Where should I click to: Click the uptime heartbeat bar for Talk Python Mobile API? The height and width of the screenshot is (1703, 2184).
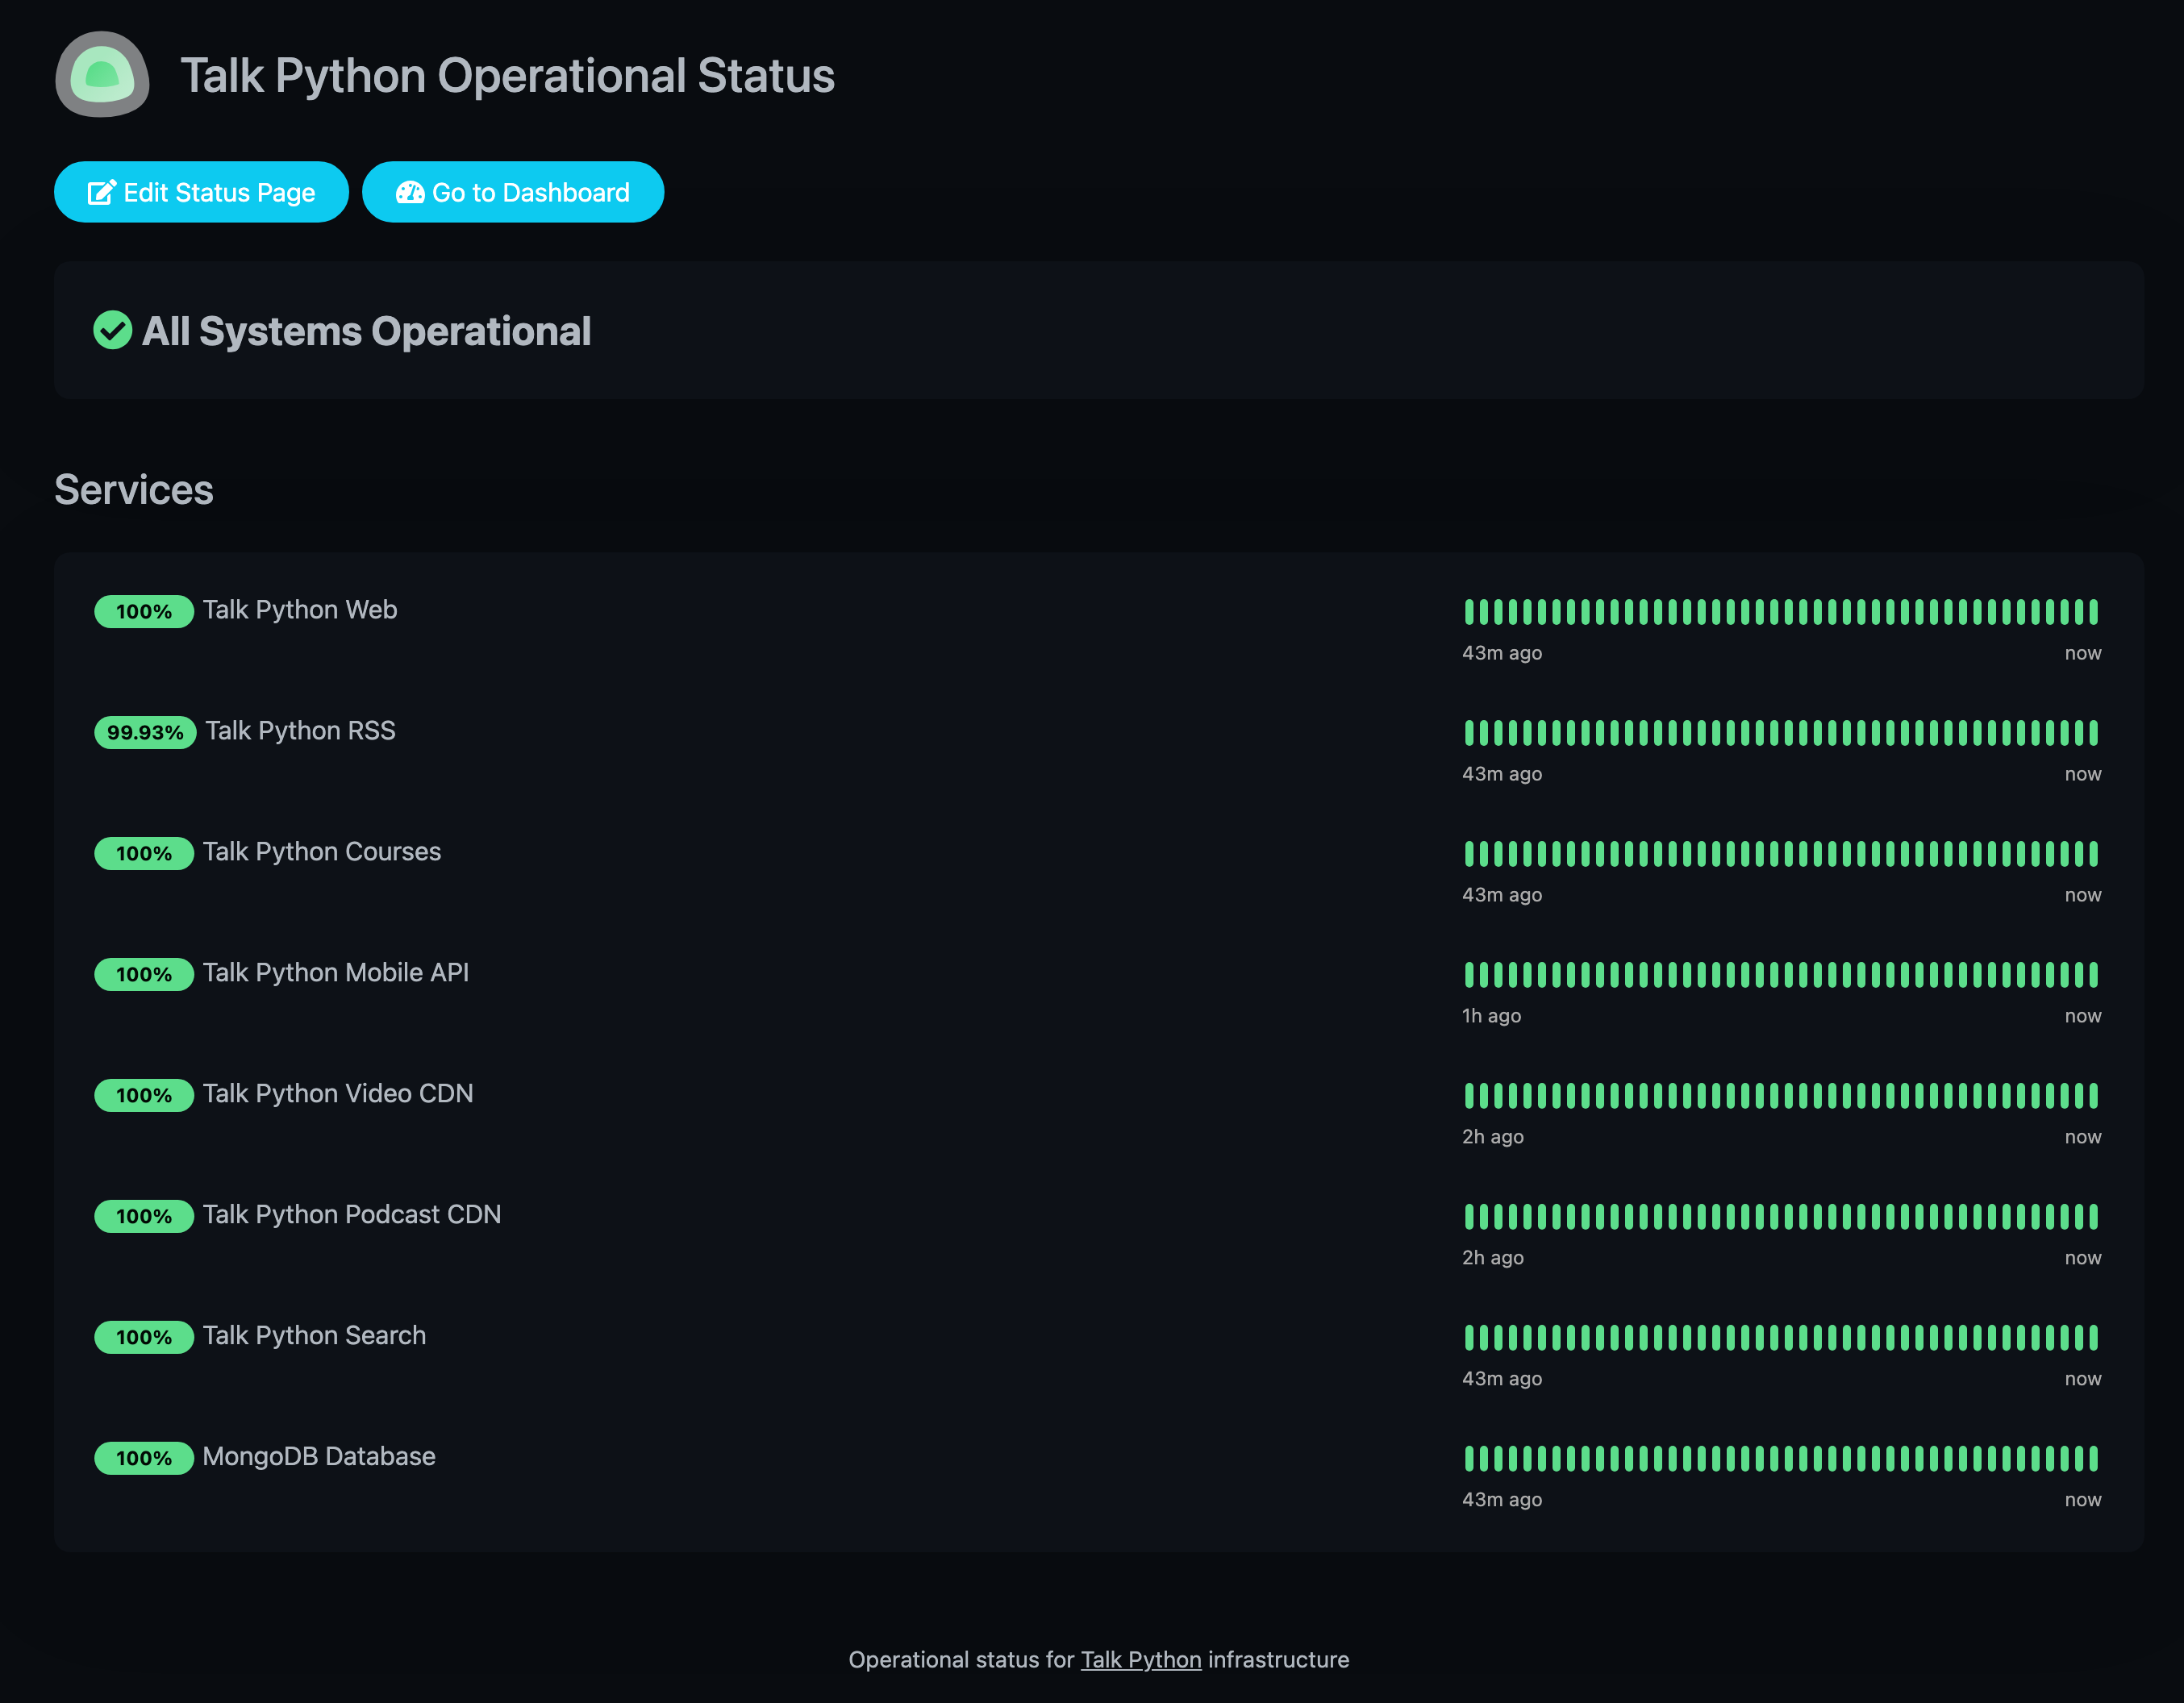tap(1781, 974)
